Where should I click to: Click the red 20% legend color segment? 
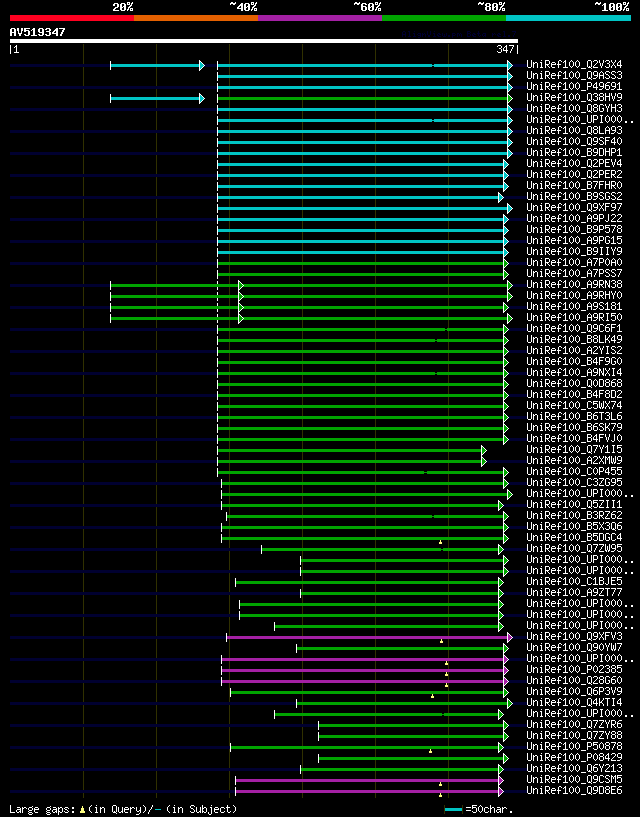[72, 18]
